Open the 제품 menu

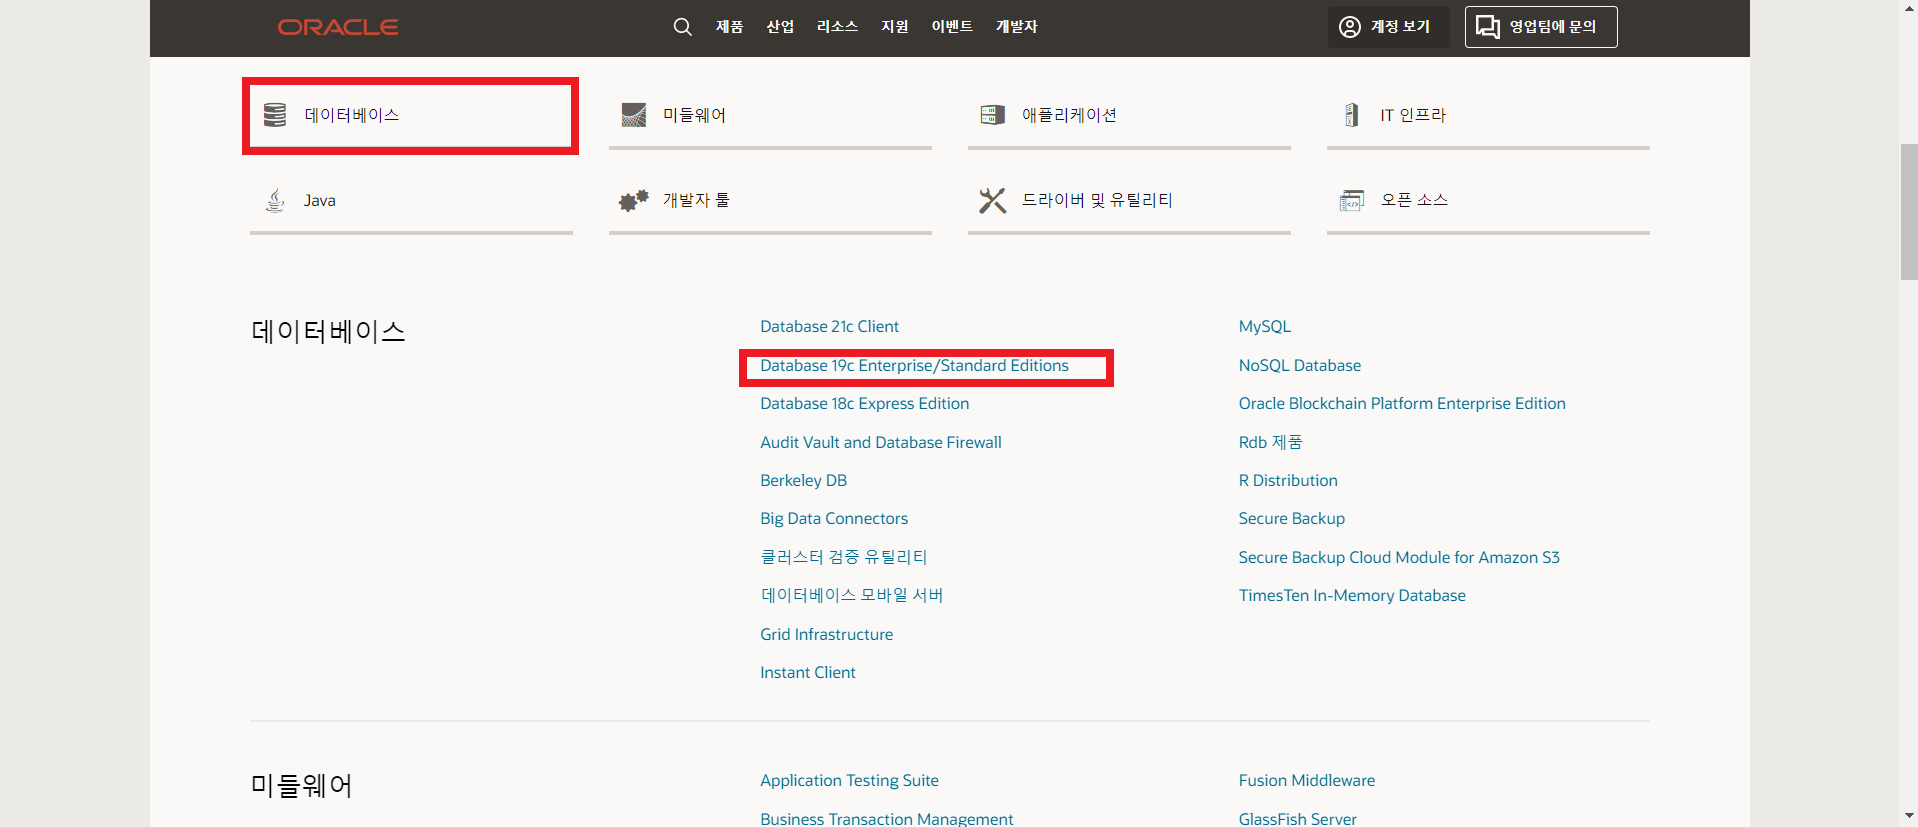coord(729,27)
